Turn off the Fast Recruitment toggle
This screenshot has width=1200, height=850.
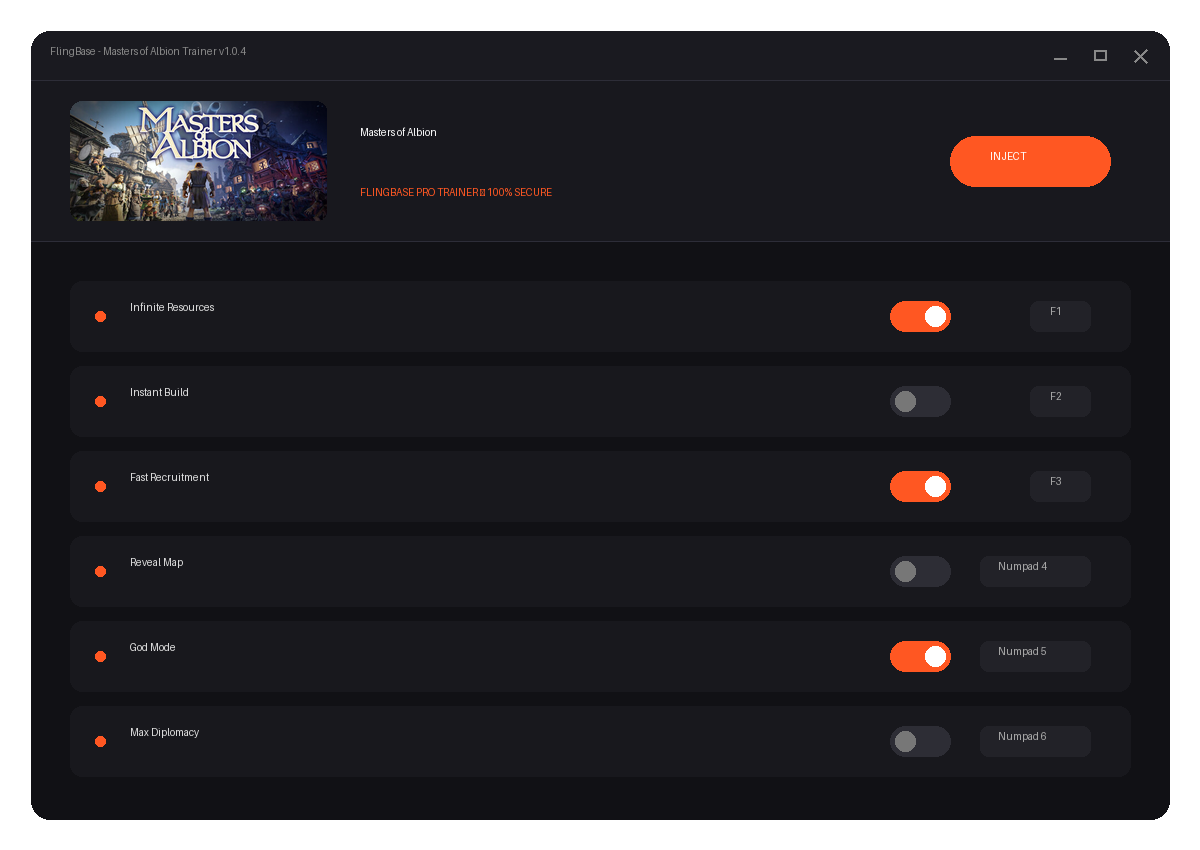coord(920,486)
